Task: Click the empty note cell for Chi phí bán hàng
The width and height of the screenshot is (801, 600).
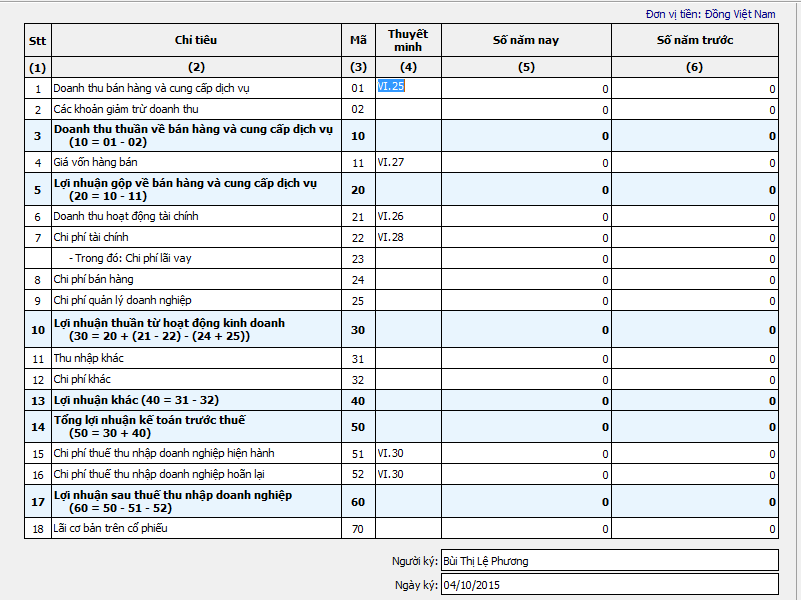Action: pyautogui.click(x=408, y=280)
